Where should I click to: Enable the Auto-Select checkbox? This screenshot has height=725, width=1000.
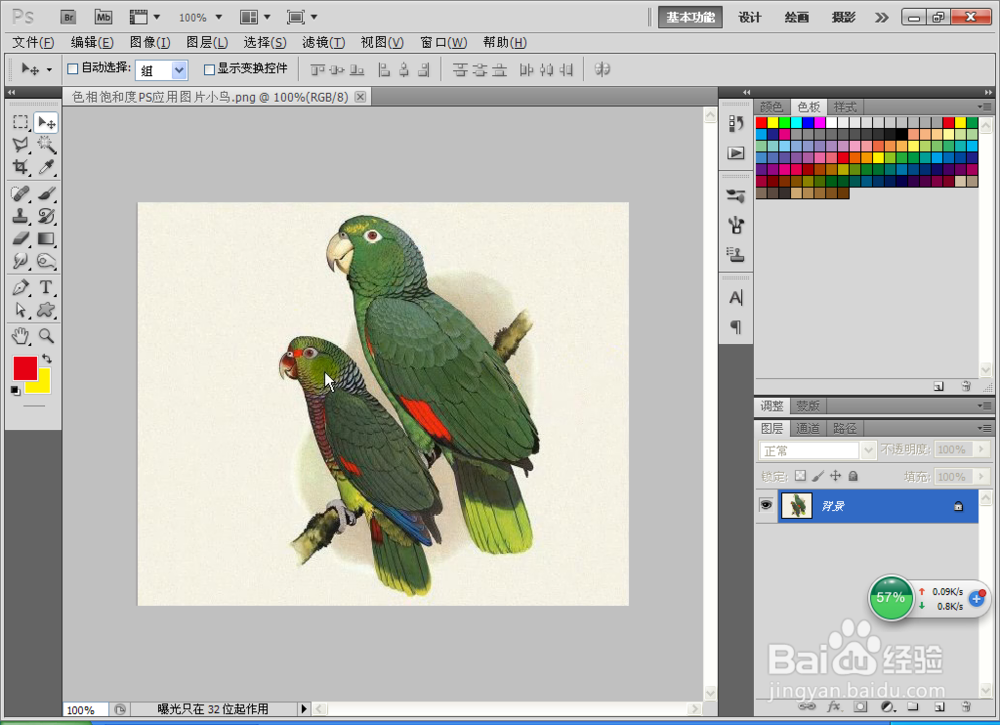coord(73,69)
